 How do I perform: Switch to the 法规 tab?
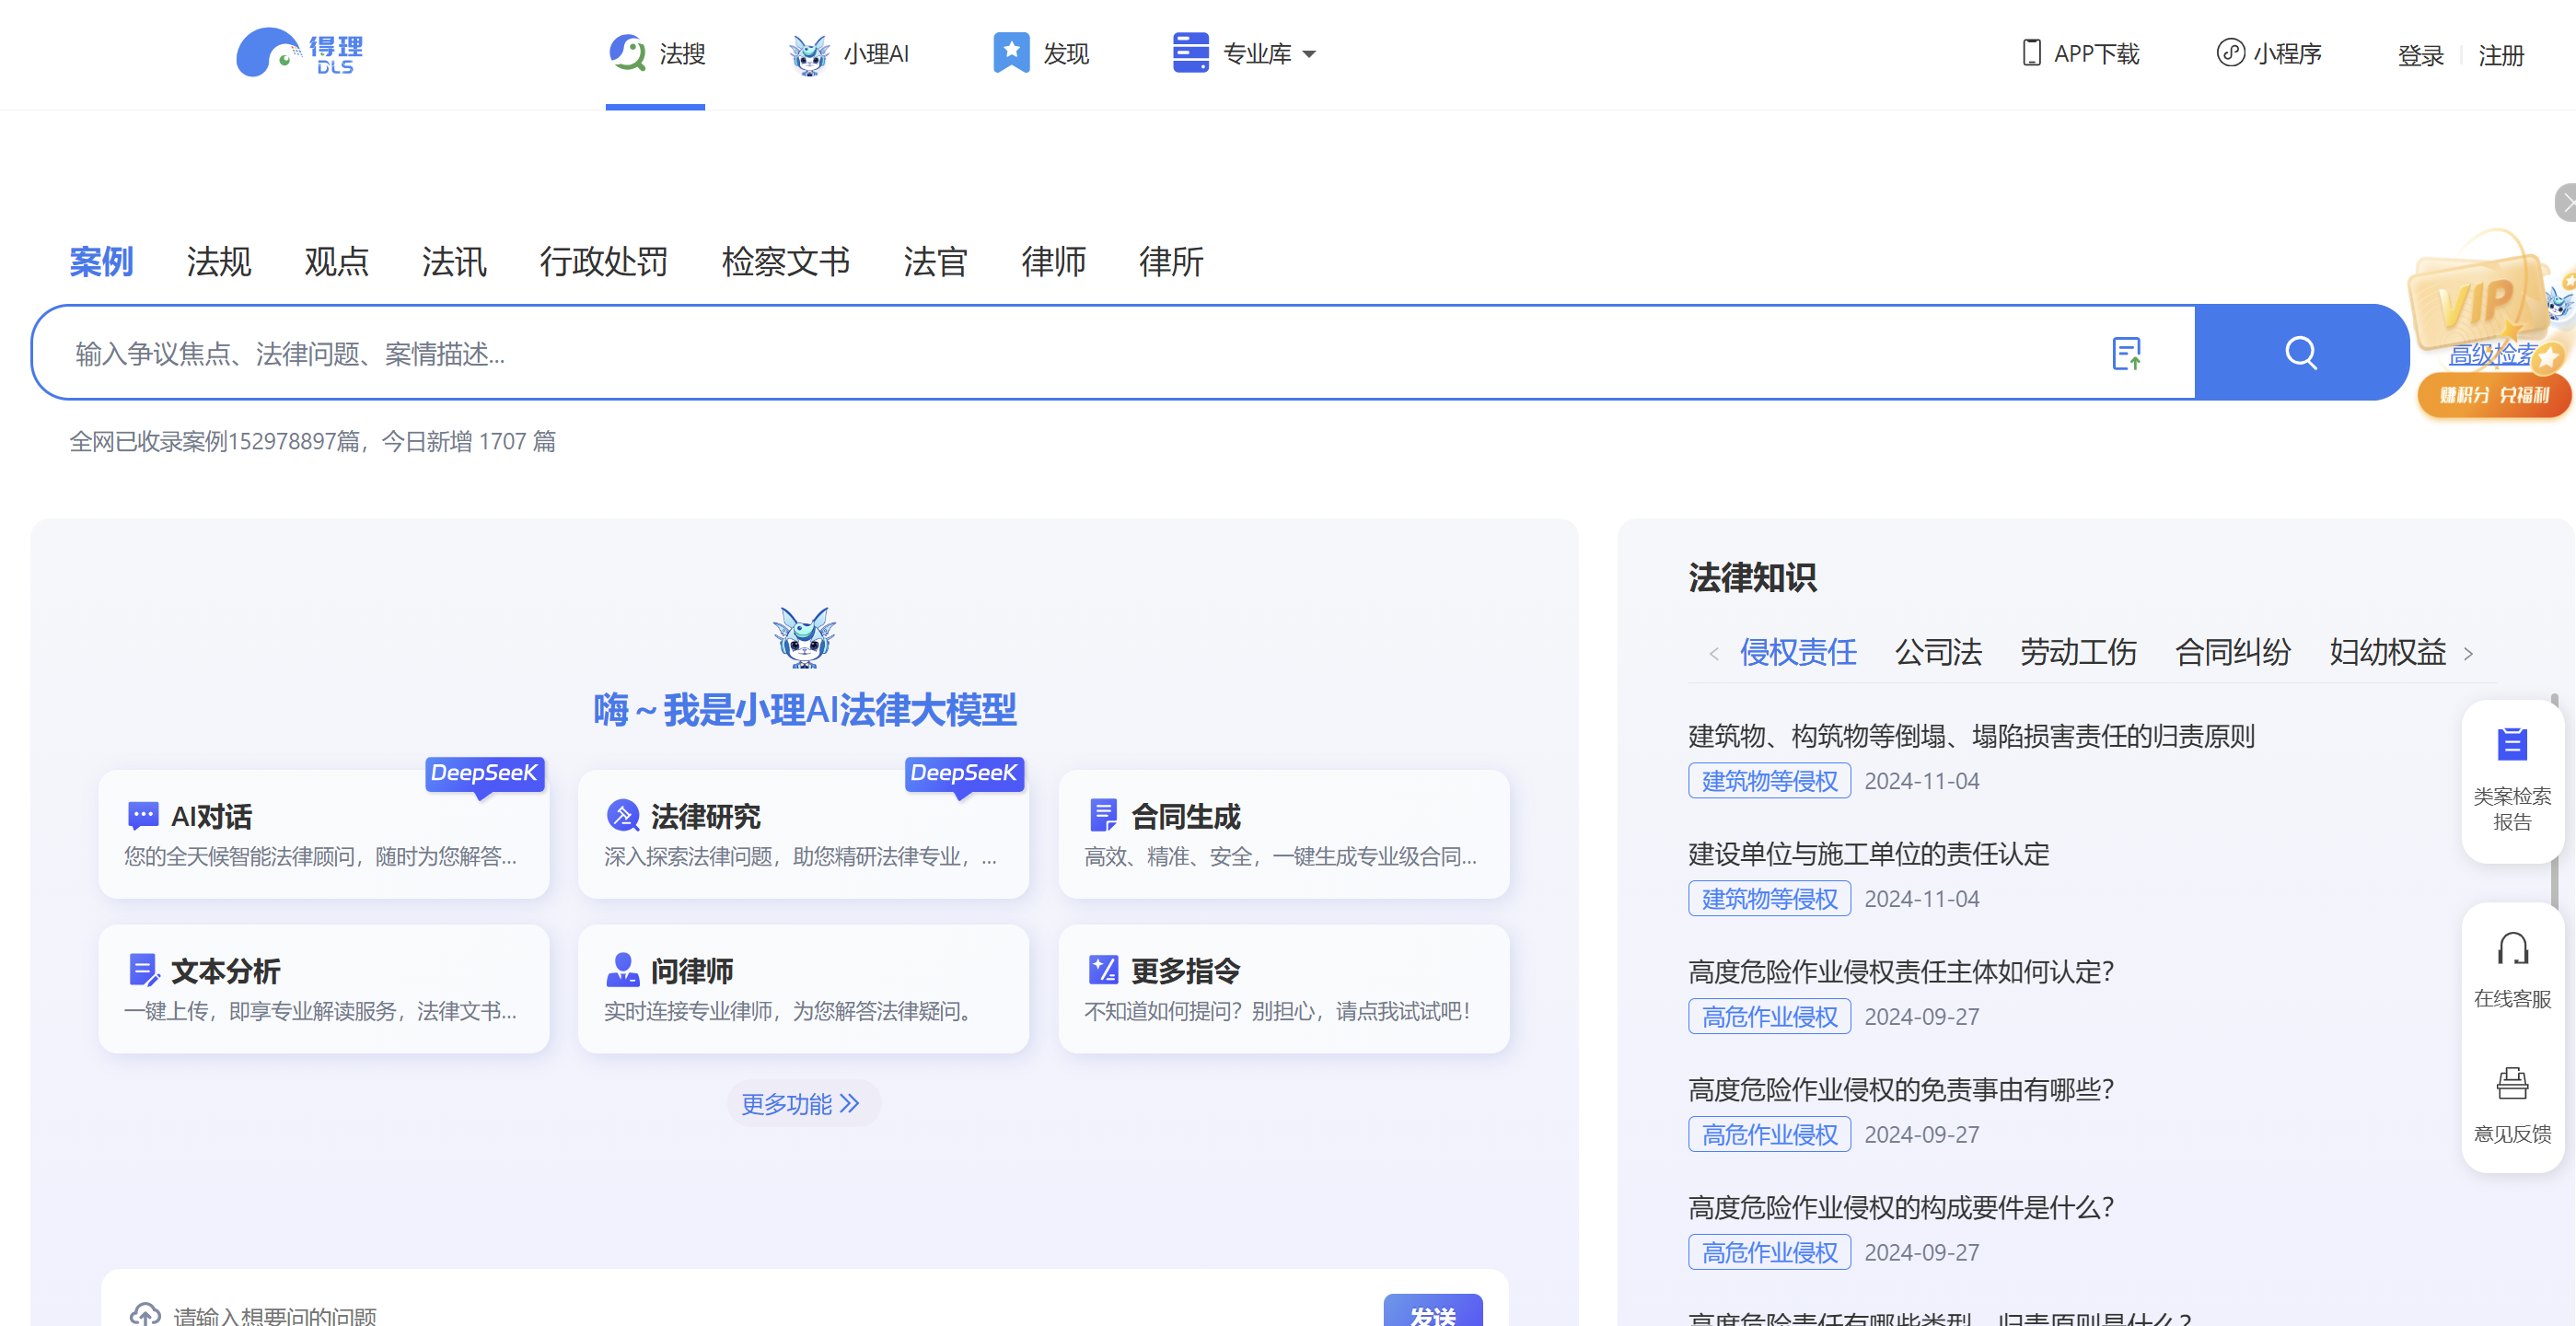(218, 262)
